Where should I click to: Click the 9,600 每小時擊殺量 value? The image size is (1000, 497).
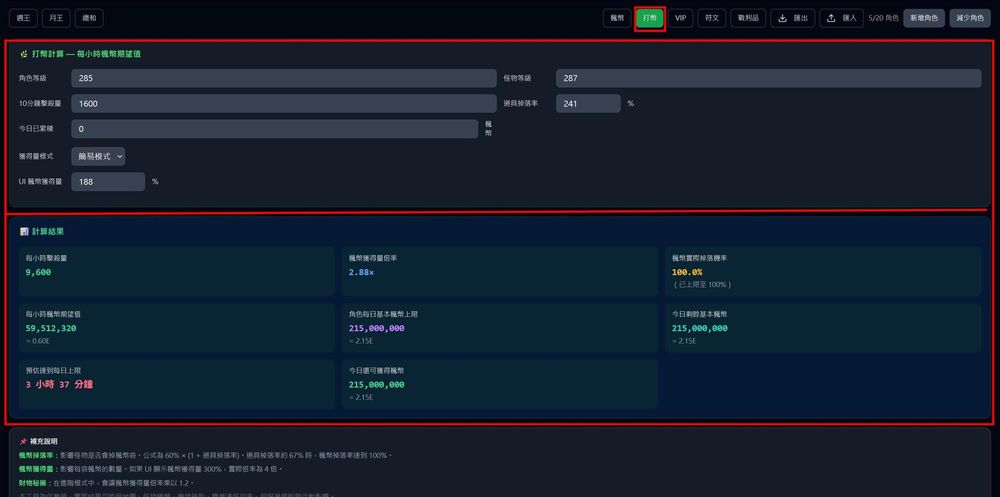tap(38, 272)
